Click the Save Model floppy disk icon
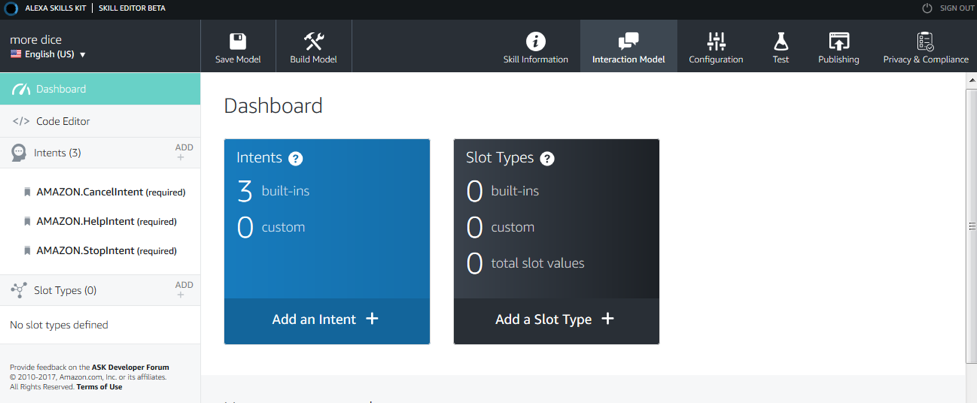Screen dimensions: 977x403 [x=237, y=42]
